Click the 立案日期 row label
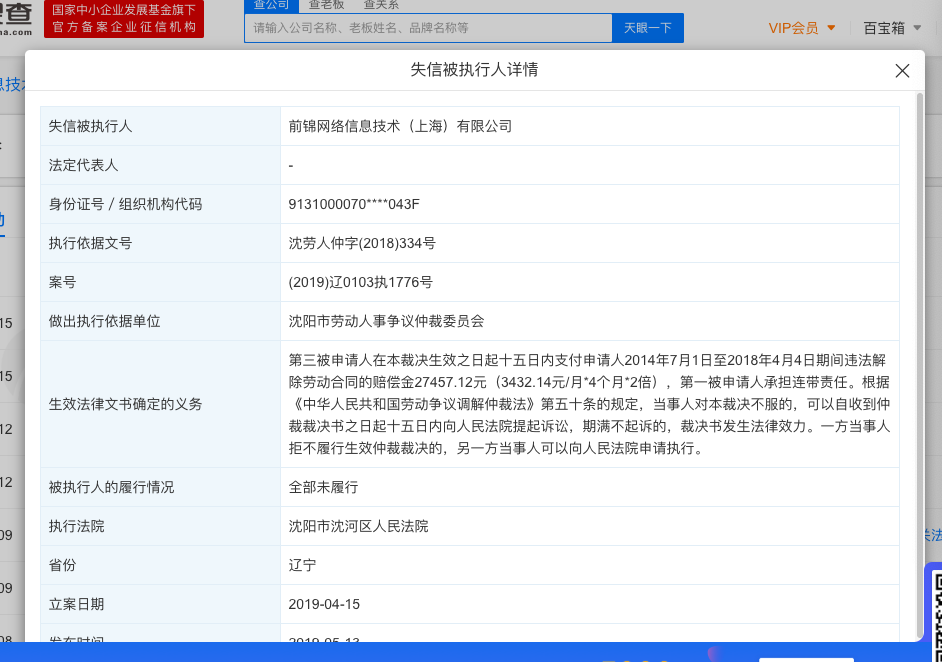 [76, 604]
